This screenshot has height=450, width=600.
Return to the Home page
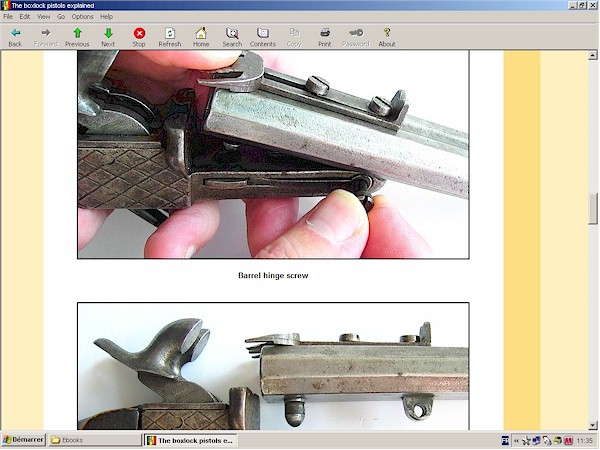(x=201, y=37)
